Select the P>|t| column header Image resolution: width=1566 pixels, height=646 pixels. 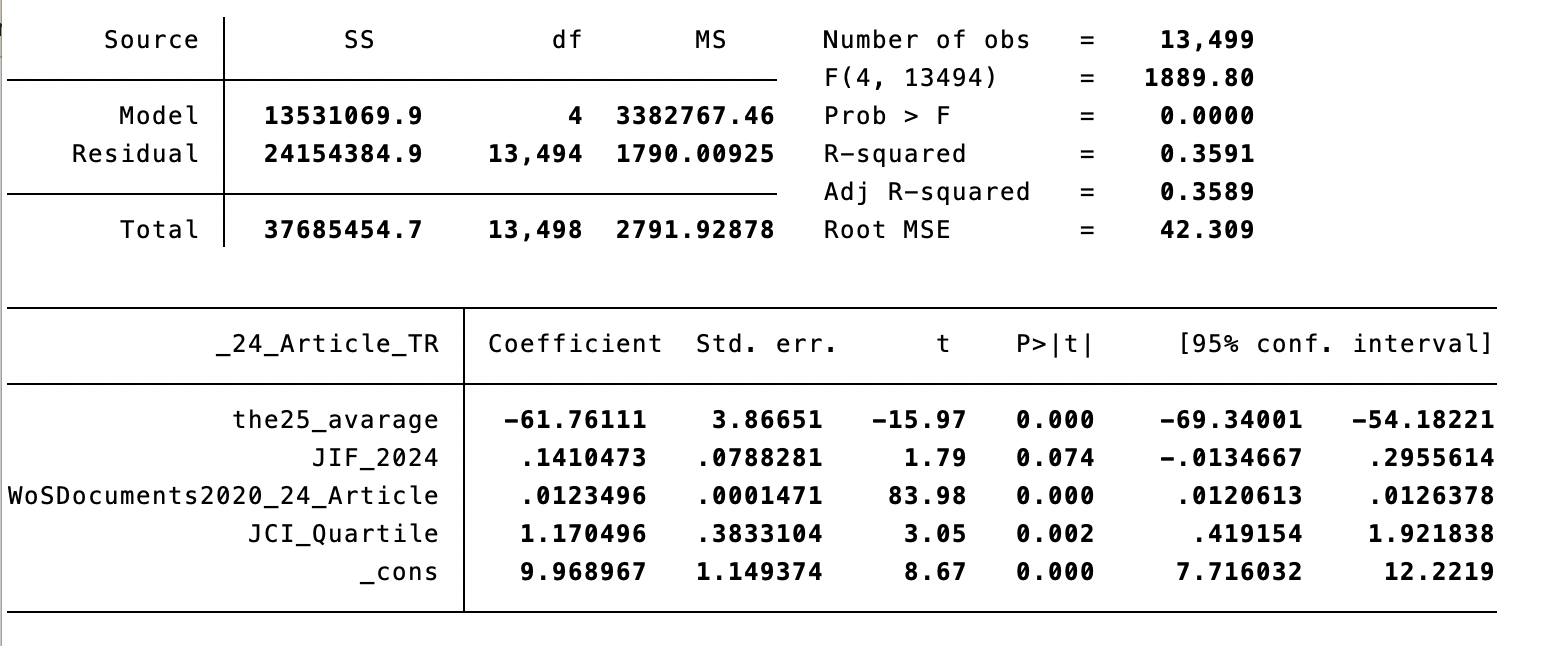(x=1055, y=345)
